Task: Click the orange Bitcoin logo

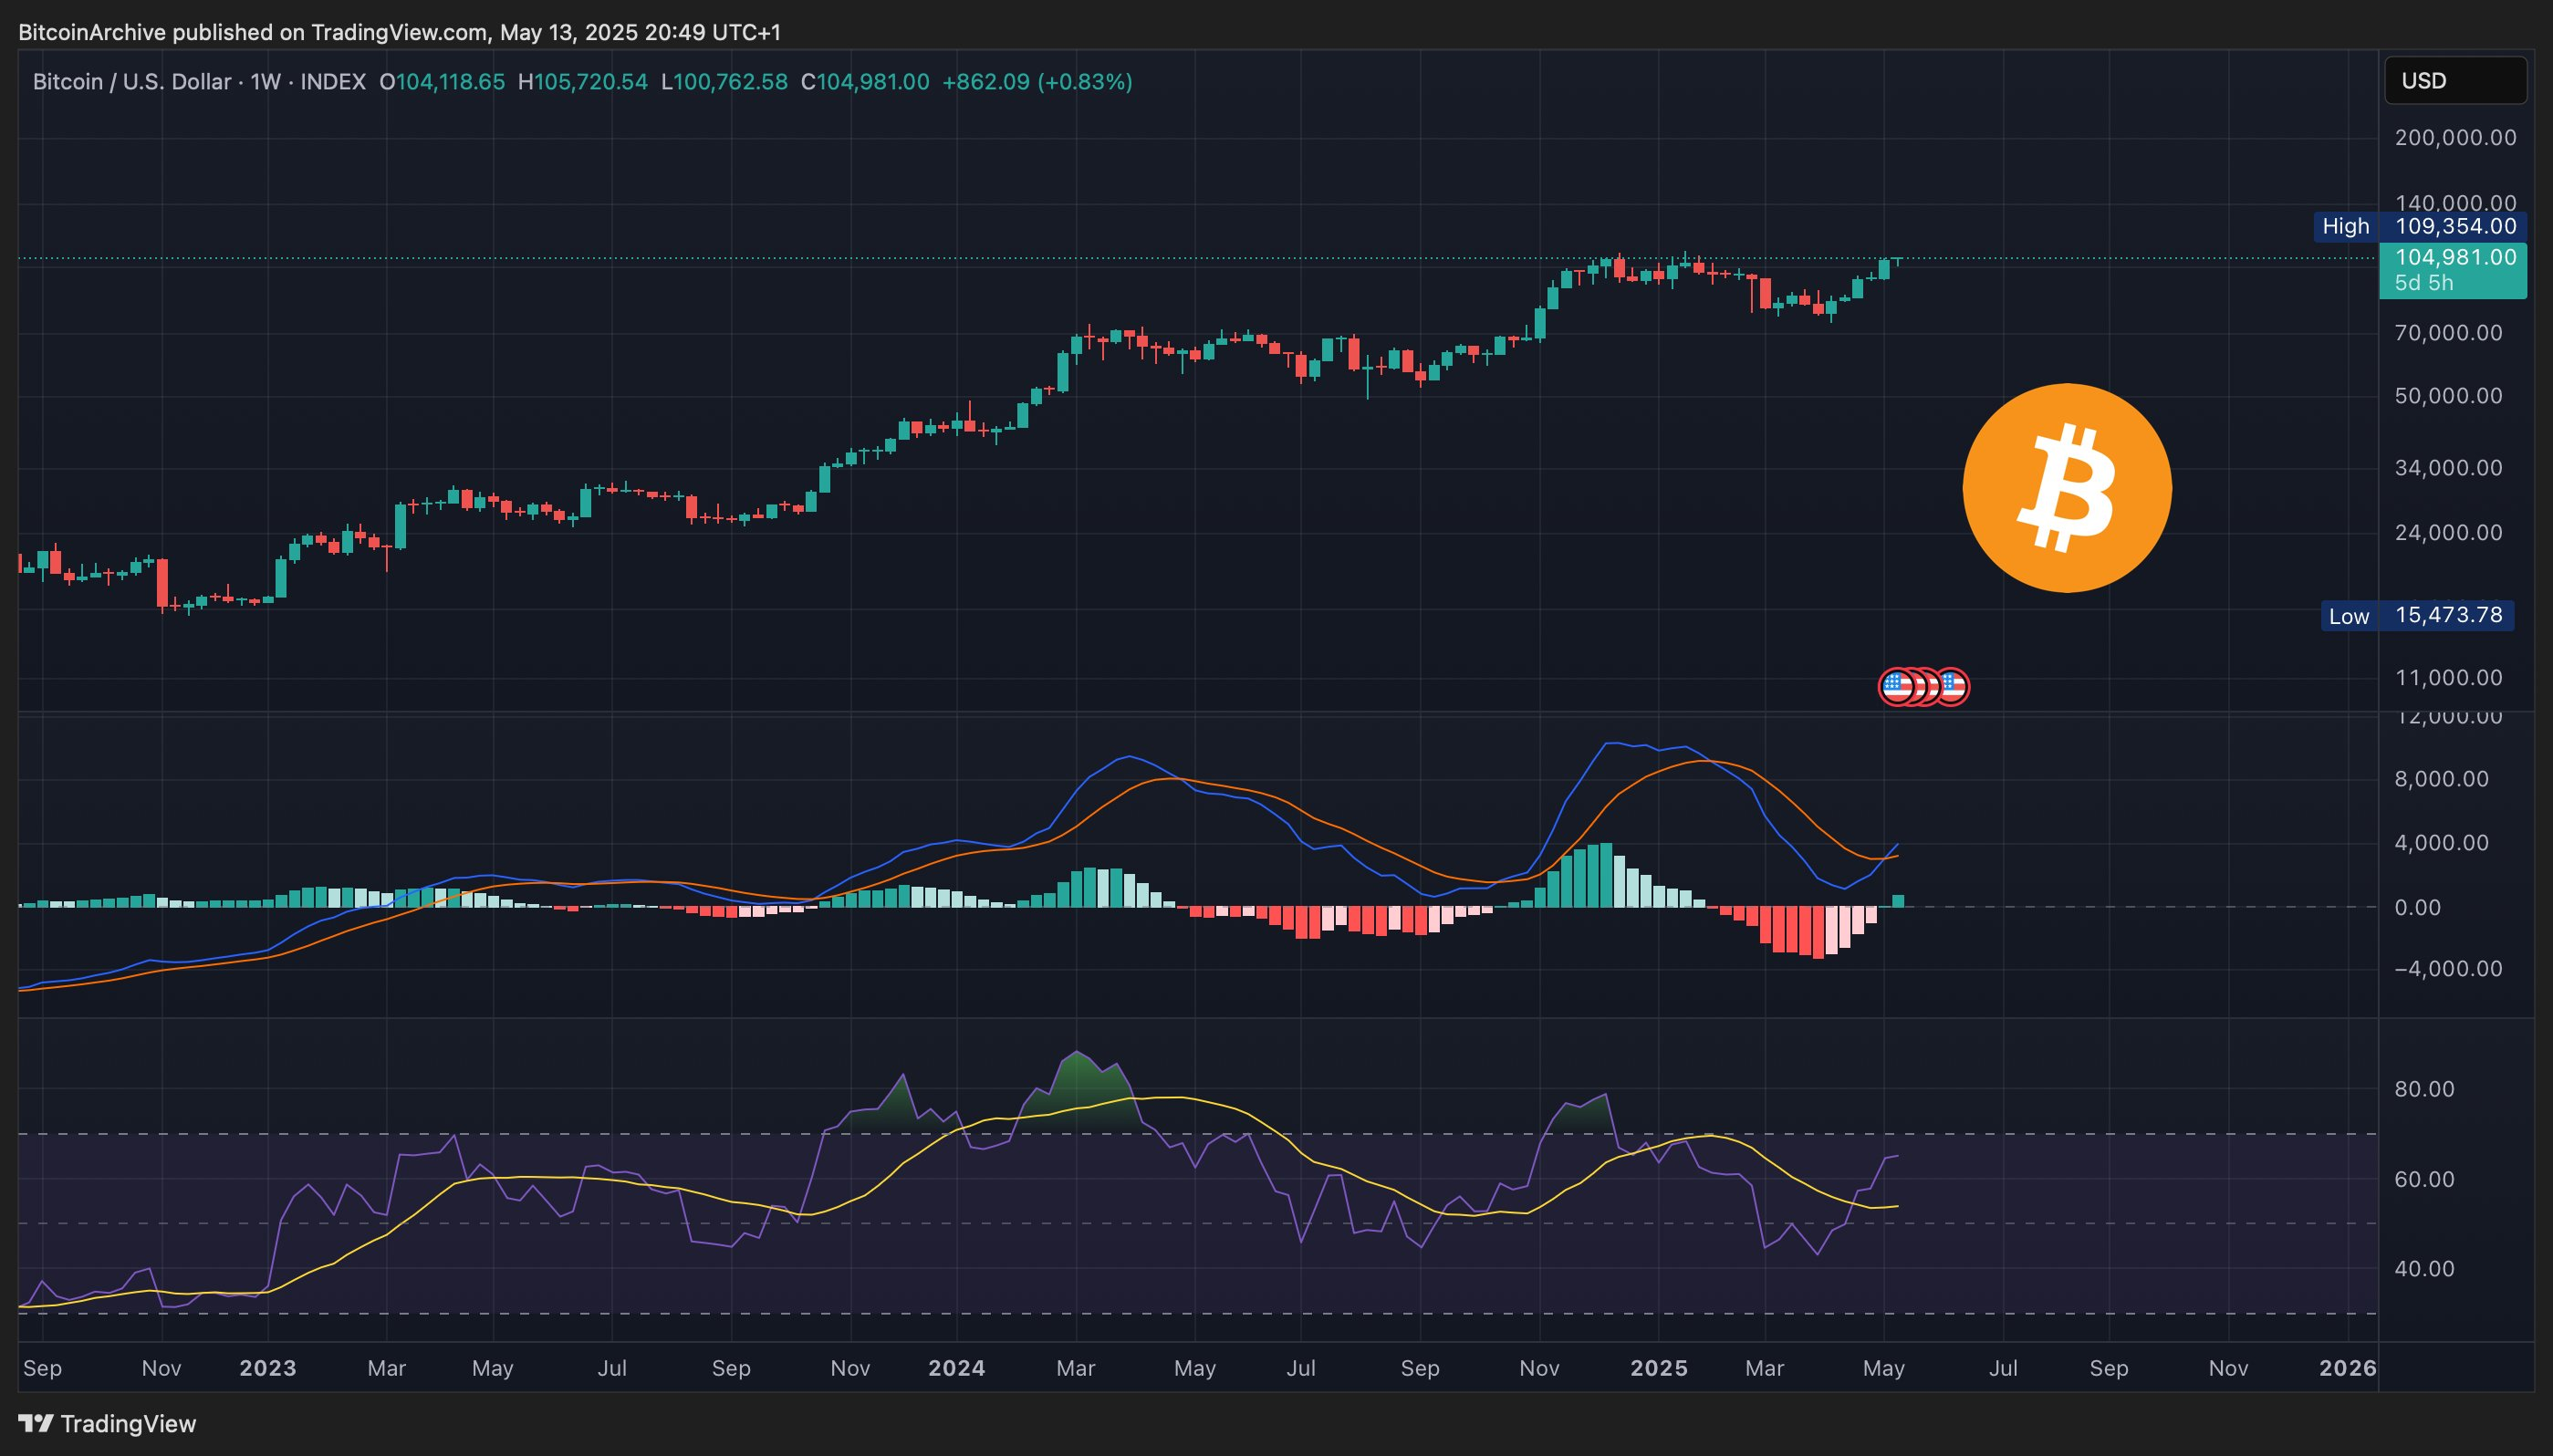Action: (x=2066, y=488)
